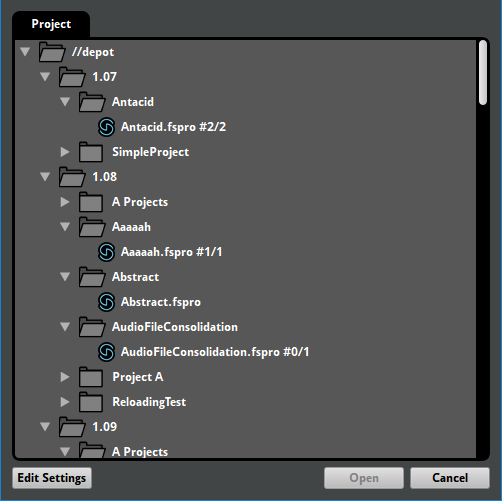Viewport: 502px width, 501px height.
Task: Expand the A Projects arrow under 1.08
Action: pos(65,202)
